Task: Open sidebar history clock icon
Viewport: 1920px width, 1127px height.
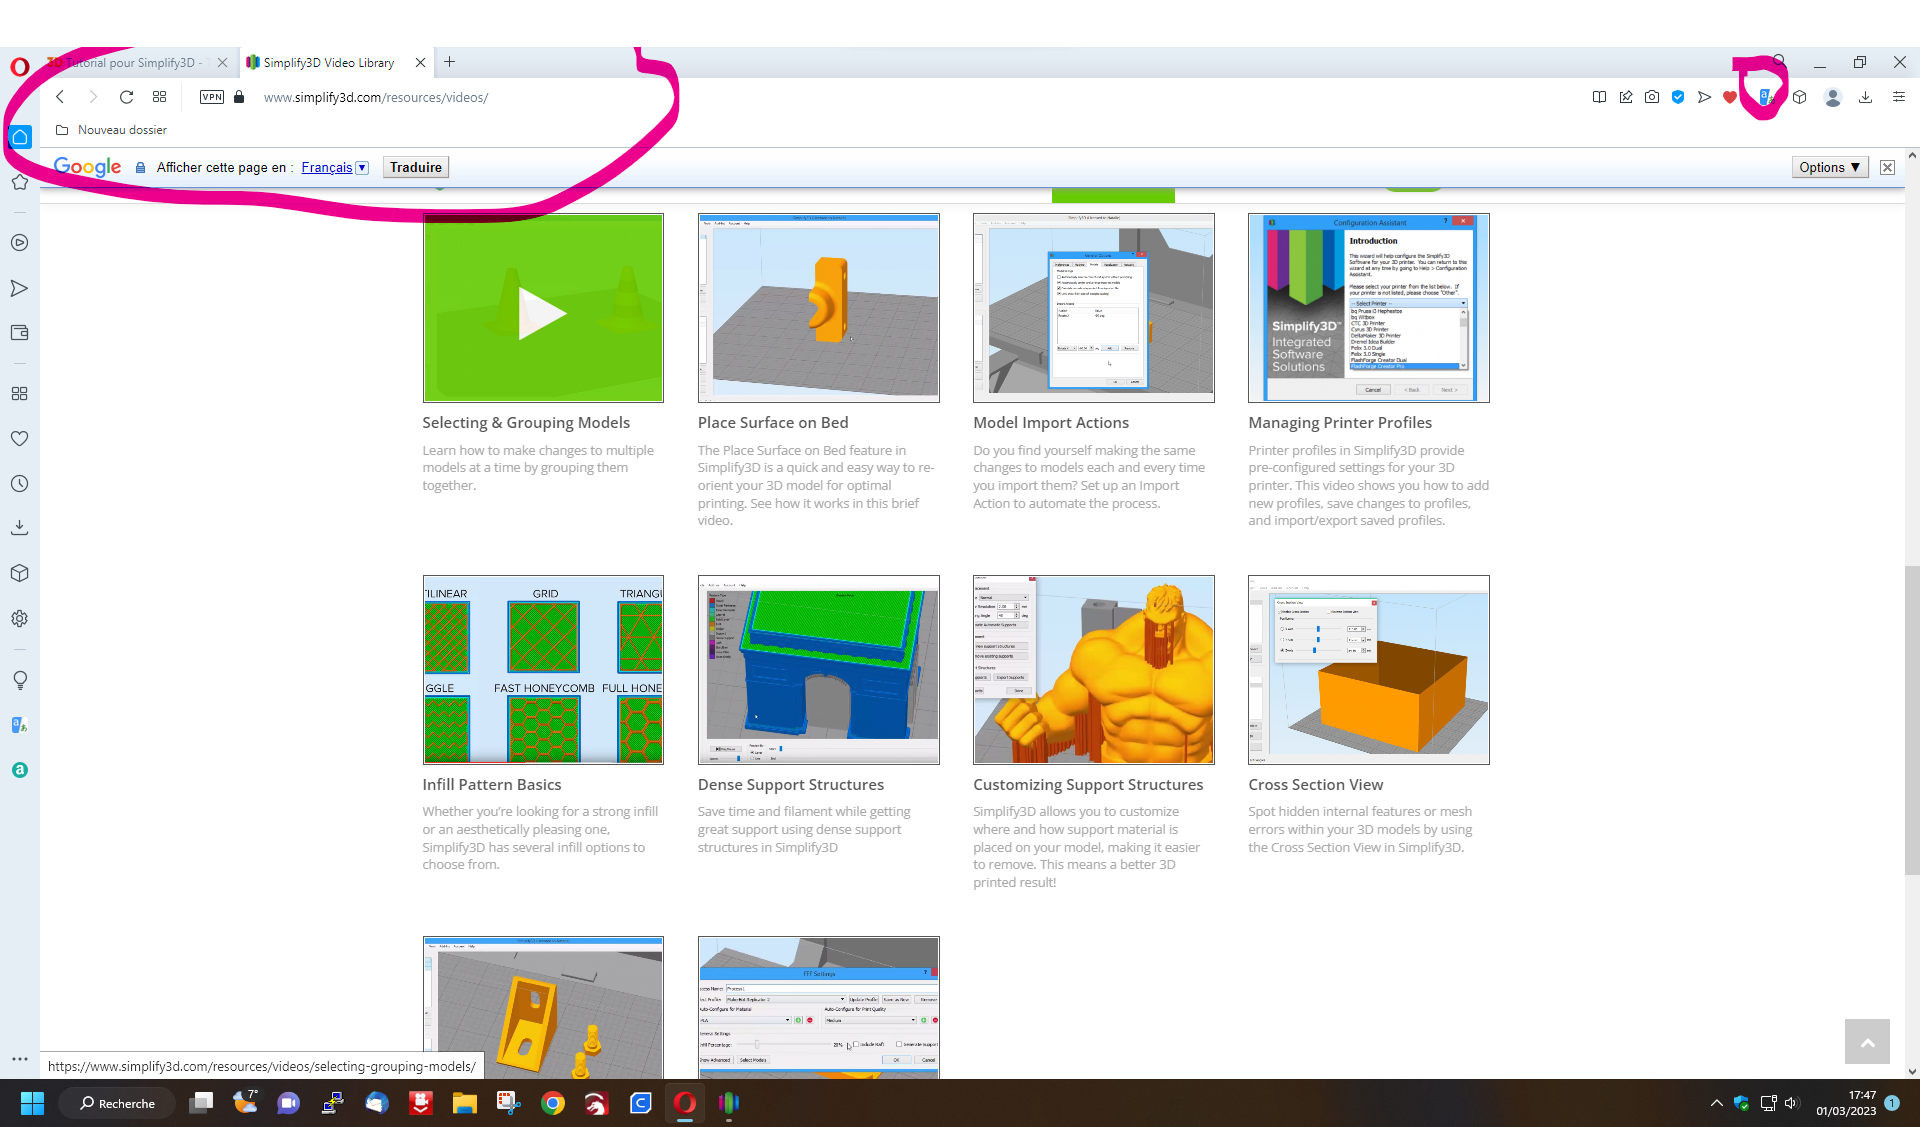Action: click(x=19, y=484)
